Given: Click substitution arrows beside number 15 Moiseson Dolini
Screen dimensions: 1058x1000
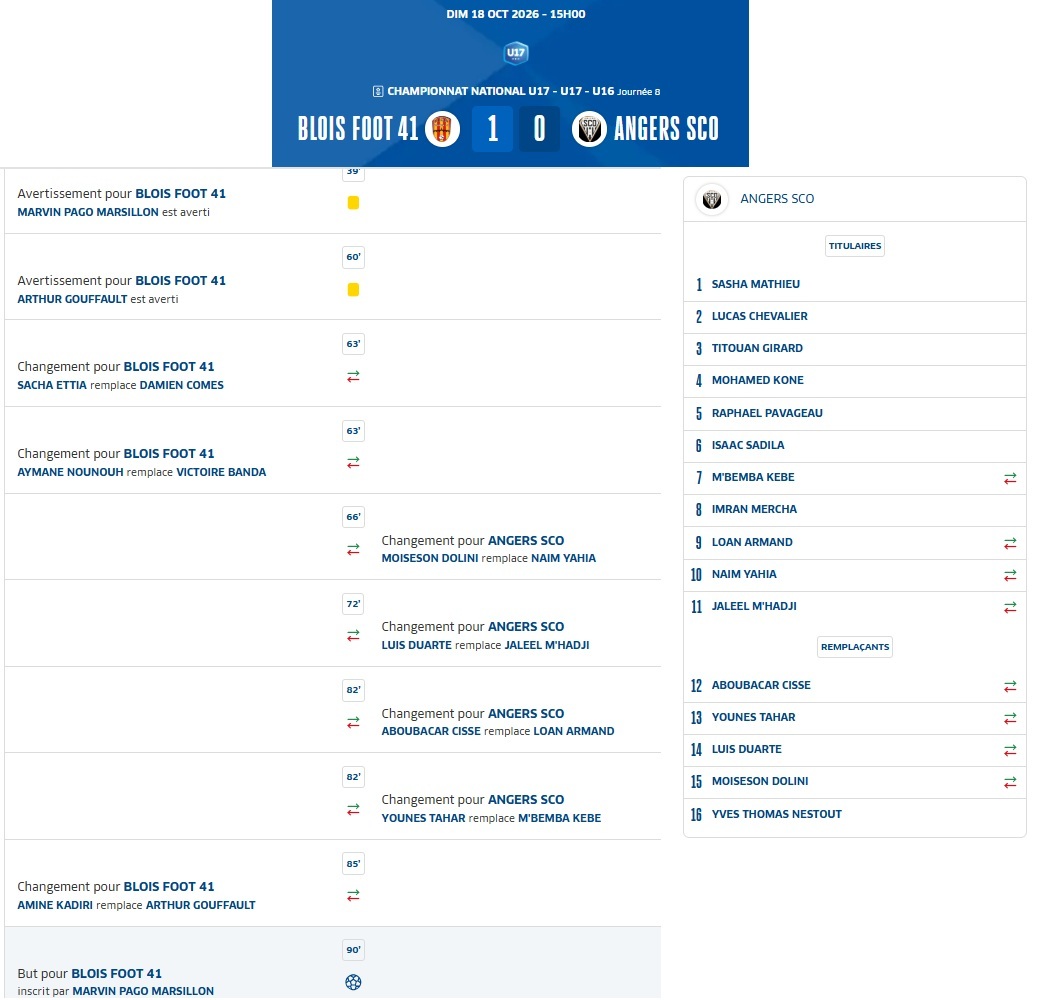Looking at the screenshot, I should tap(1010, 782).
